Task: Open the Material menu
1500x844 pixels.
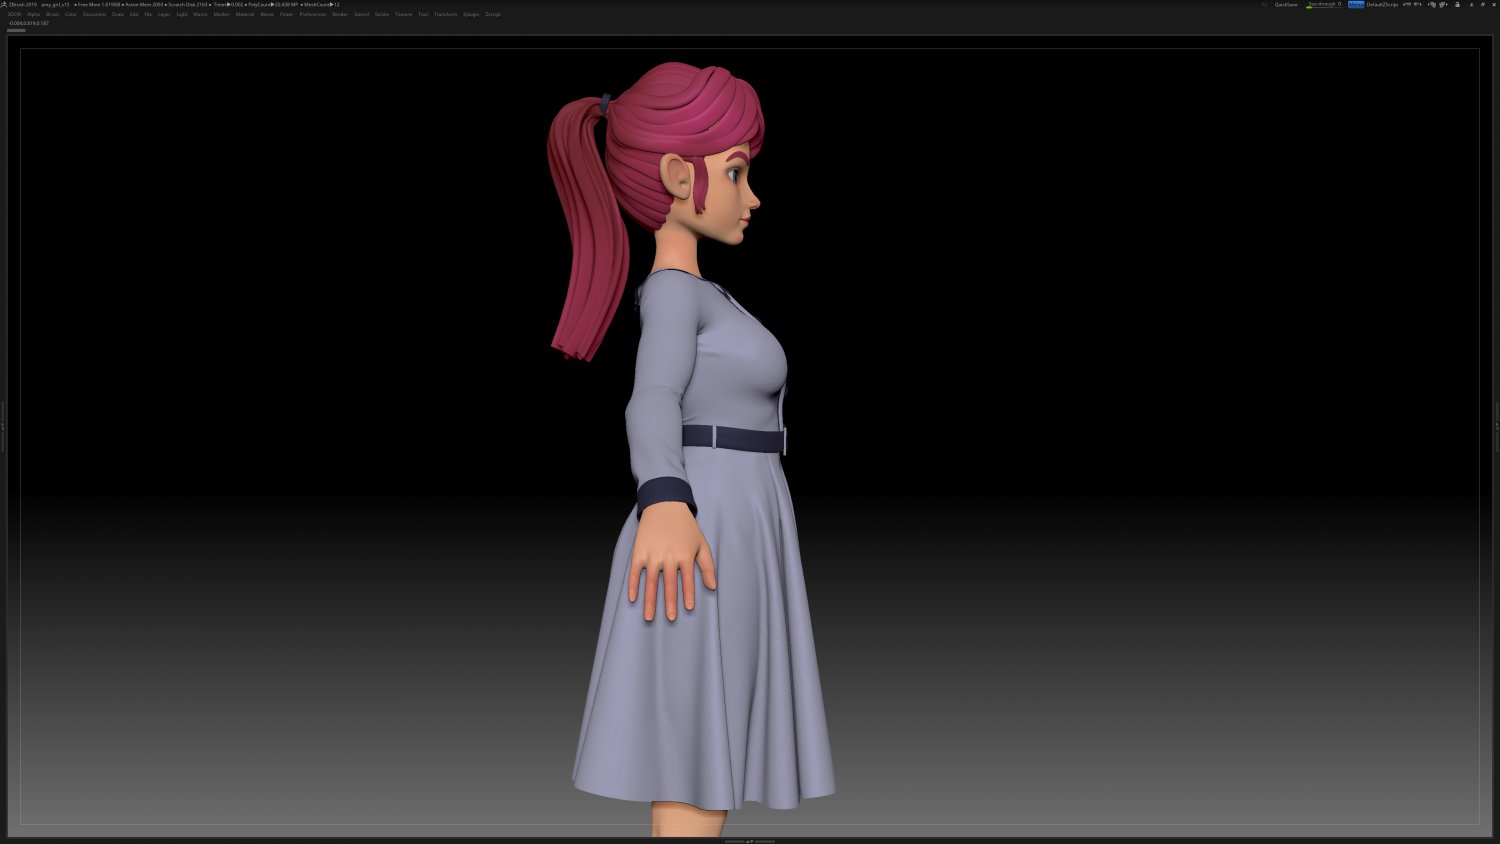Action: [245, 14]
